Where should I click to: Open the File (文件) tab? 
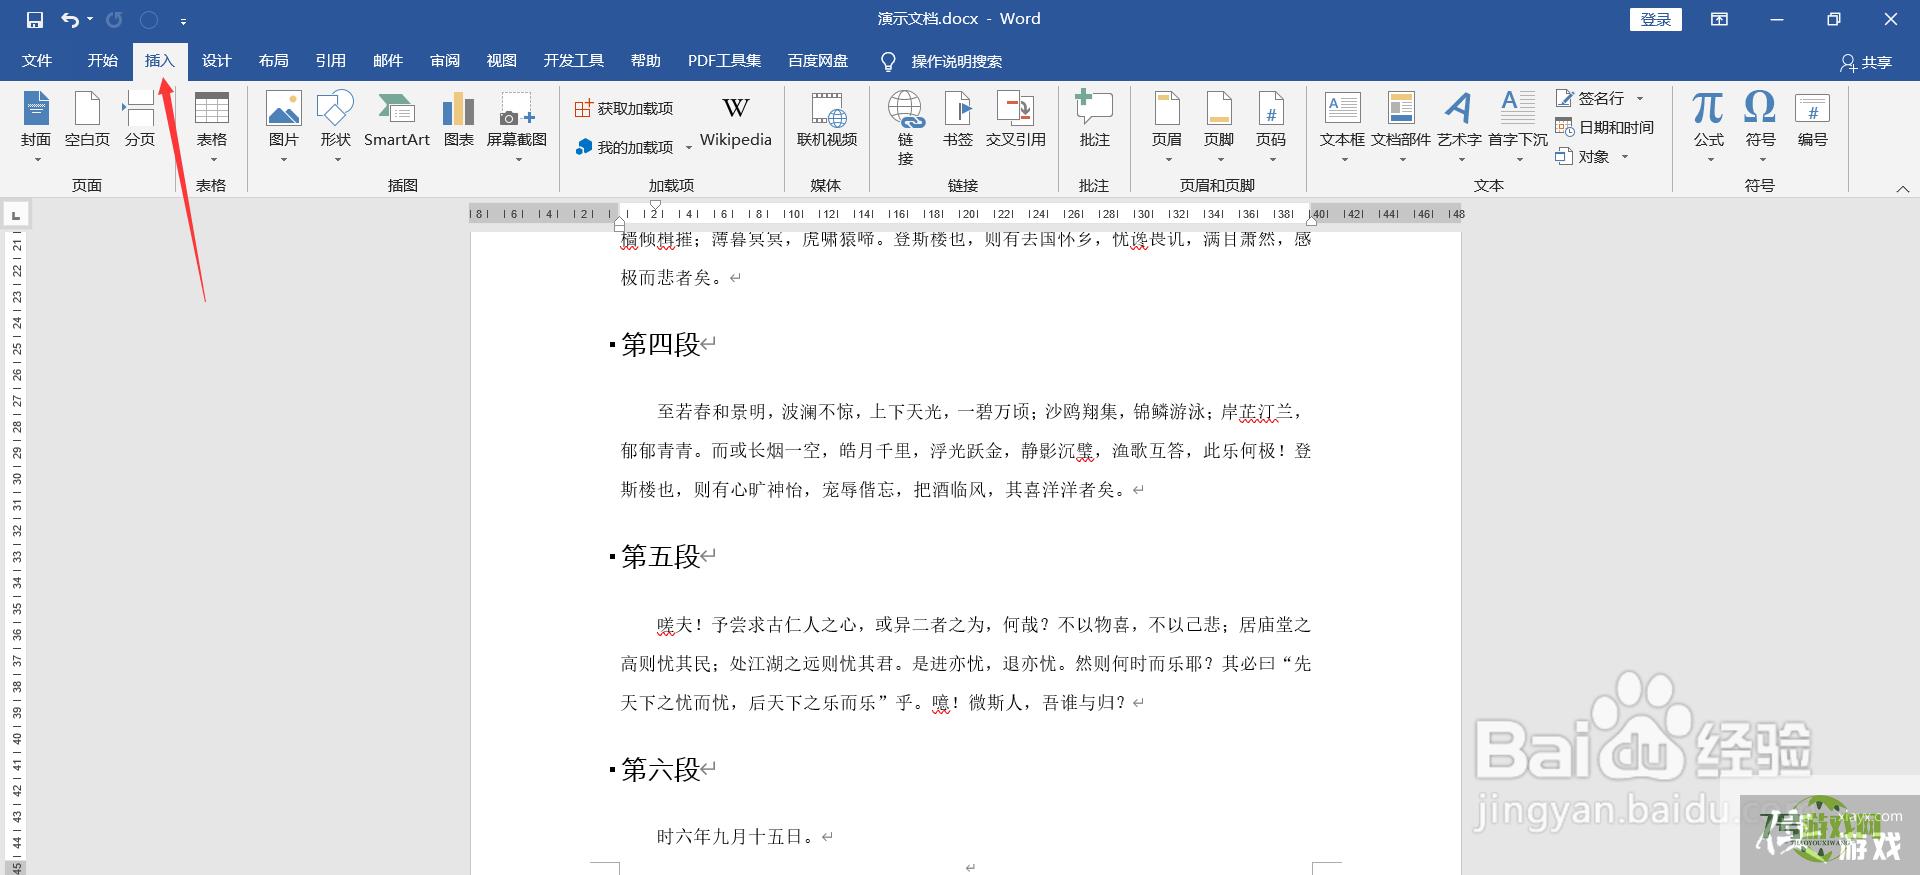point(37,61)
